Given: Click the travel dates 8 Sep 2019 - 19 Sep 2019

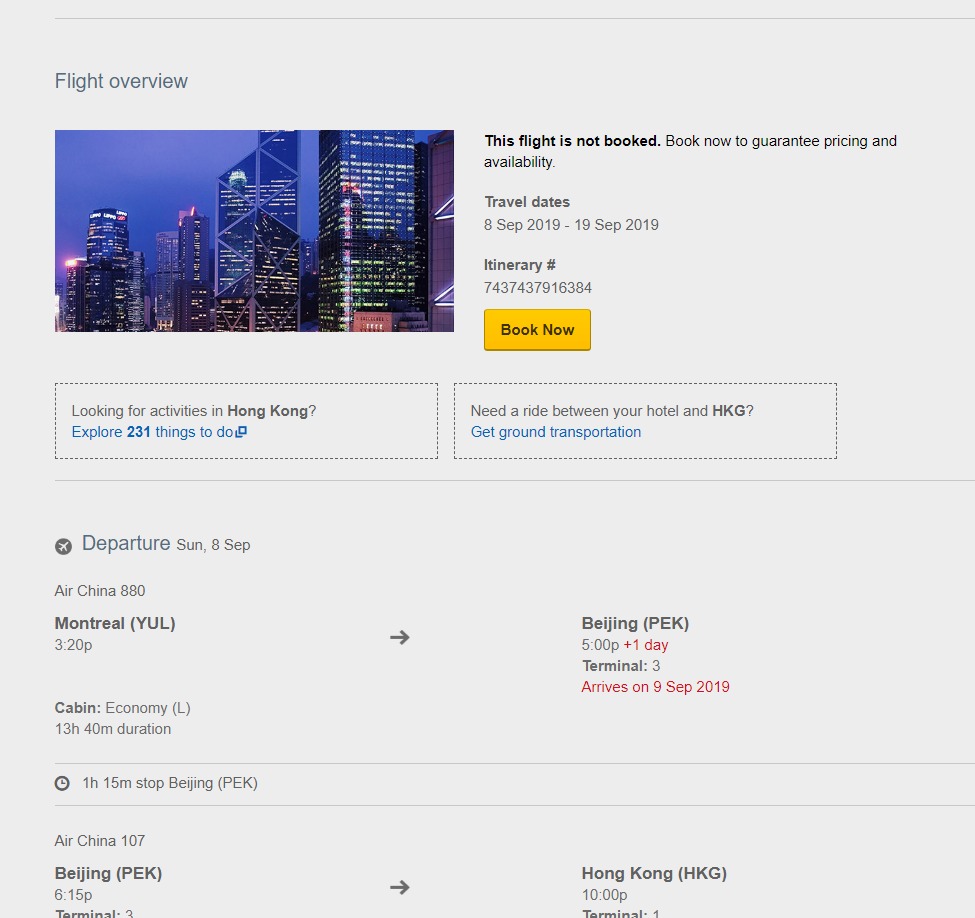Looking at the screenshot, I should 571,225.
